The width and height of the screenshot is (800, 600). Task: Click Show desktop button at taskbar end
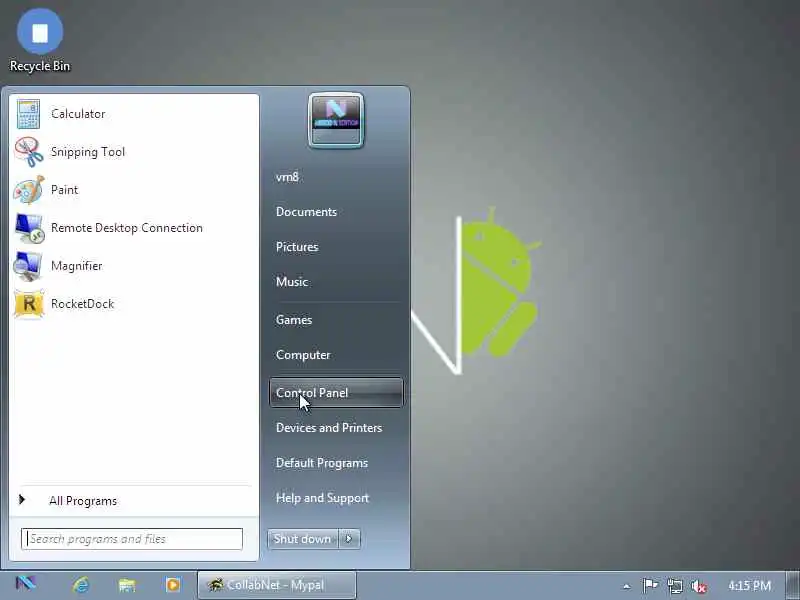pyautogui.click(x=793, y=585)
